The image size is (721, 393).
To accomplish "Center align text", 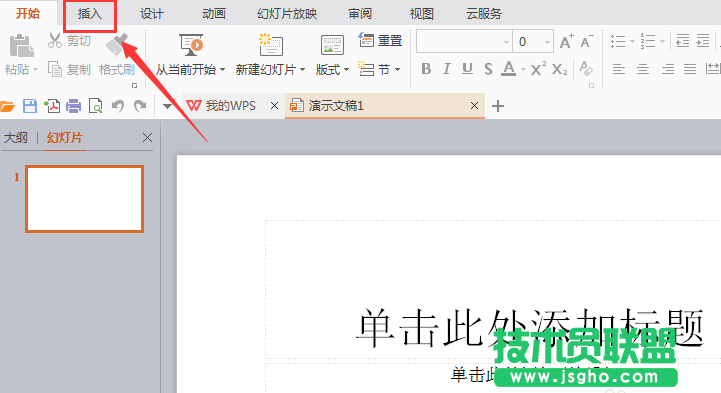I will [x=643, y=69].
